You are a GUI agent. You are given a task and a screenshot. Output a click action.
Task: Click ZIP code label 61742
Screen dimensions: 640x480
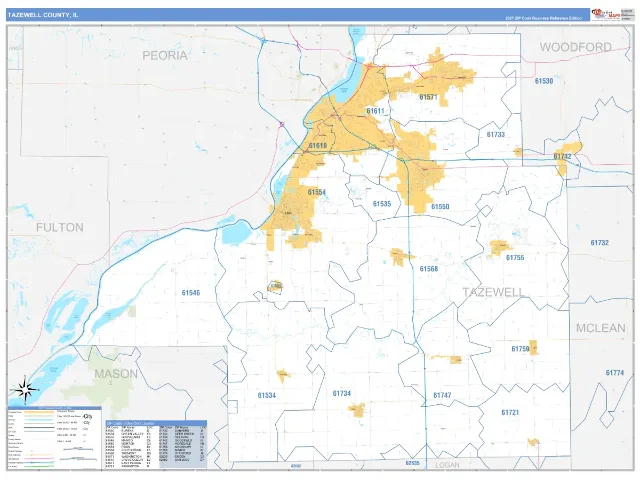(562, 156)
